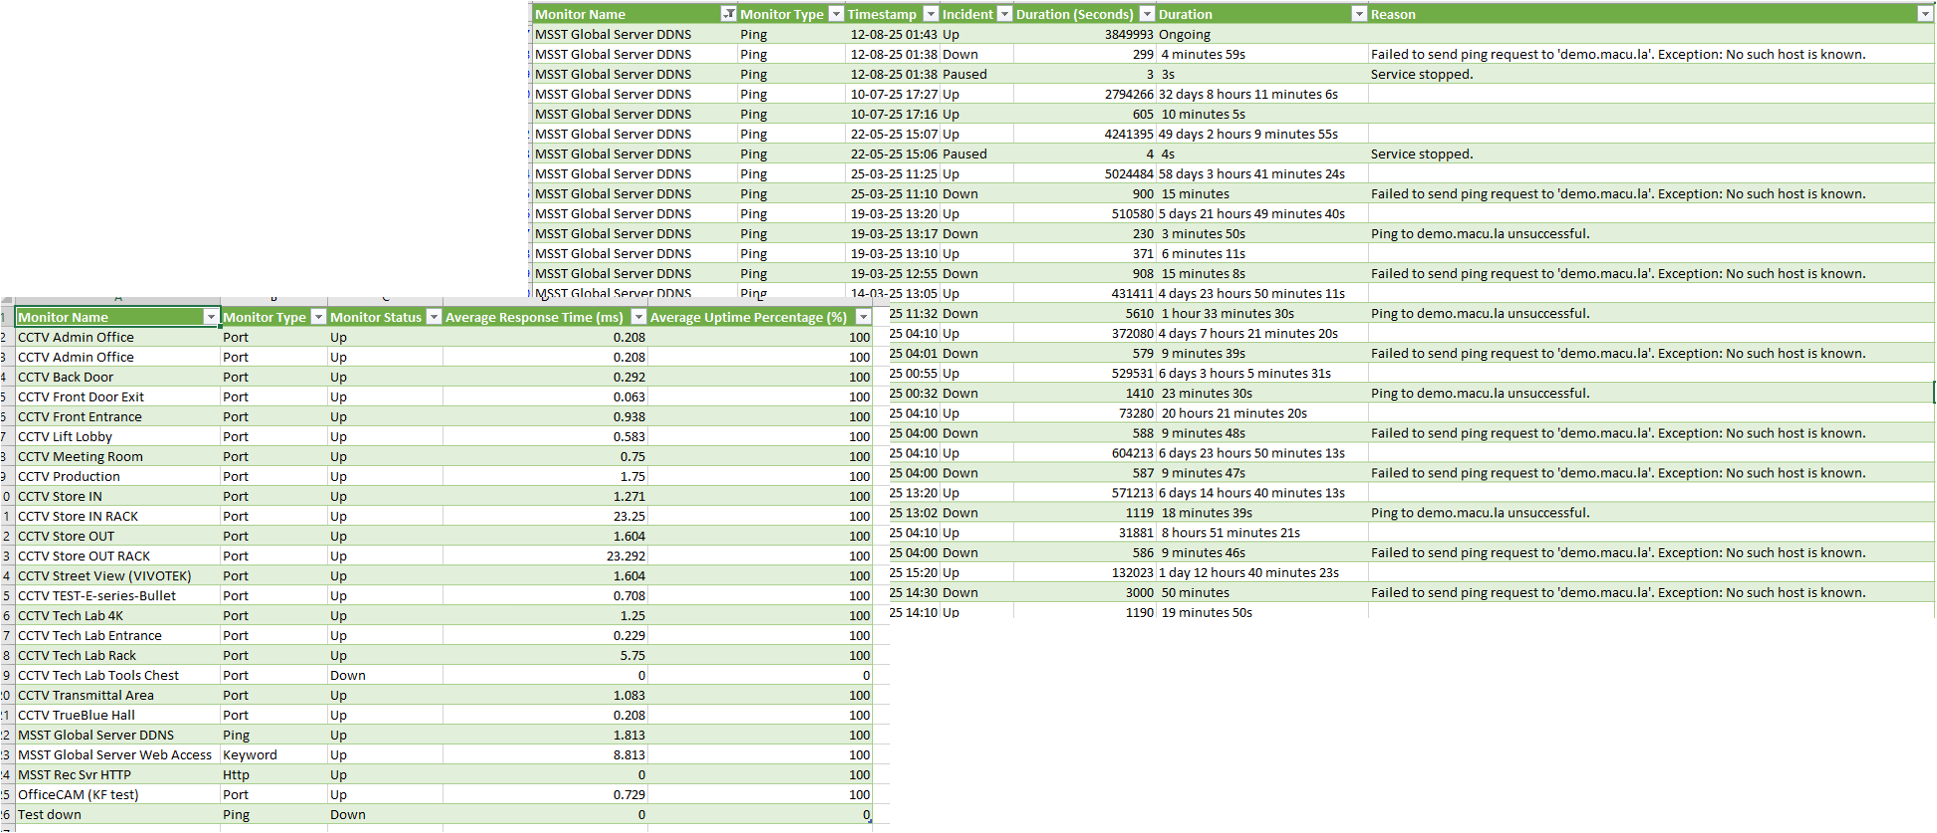Image resolution: width=1937 pixels, height=833 pixels.
Task: Open the Monitor Status filter dropdown
Action: [433, 317]
